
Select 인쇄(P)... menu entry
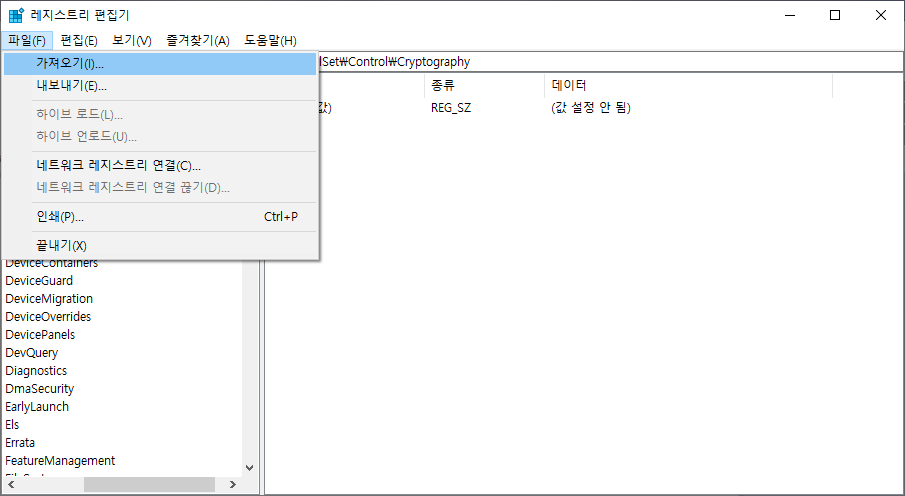tap(160, 217)
